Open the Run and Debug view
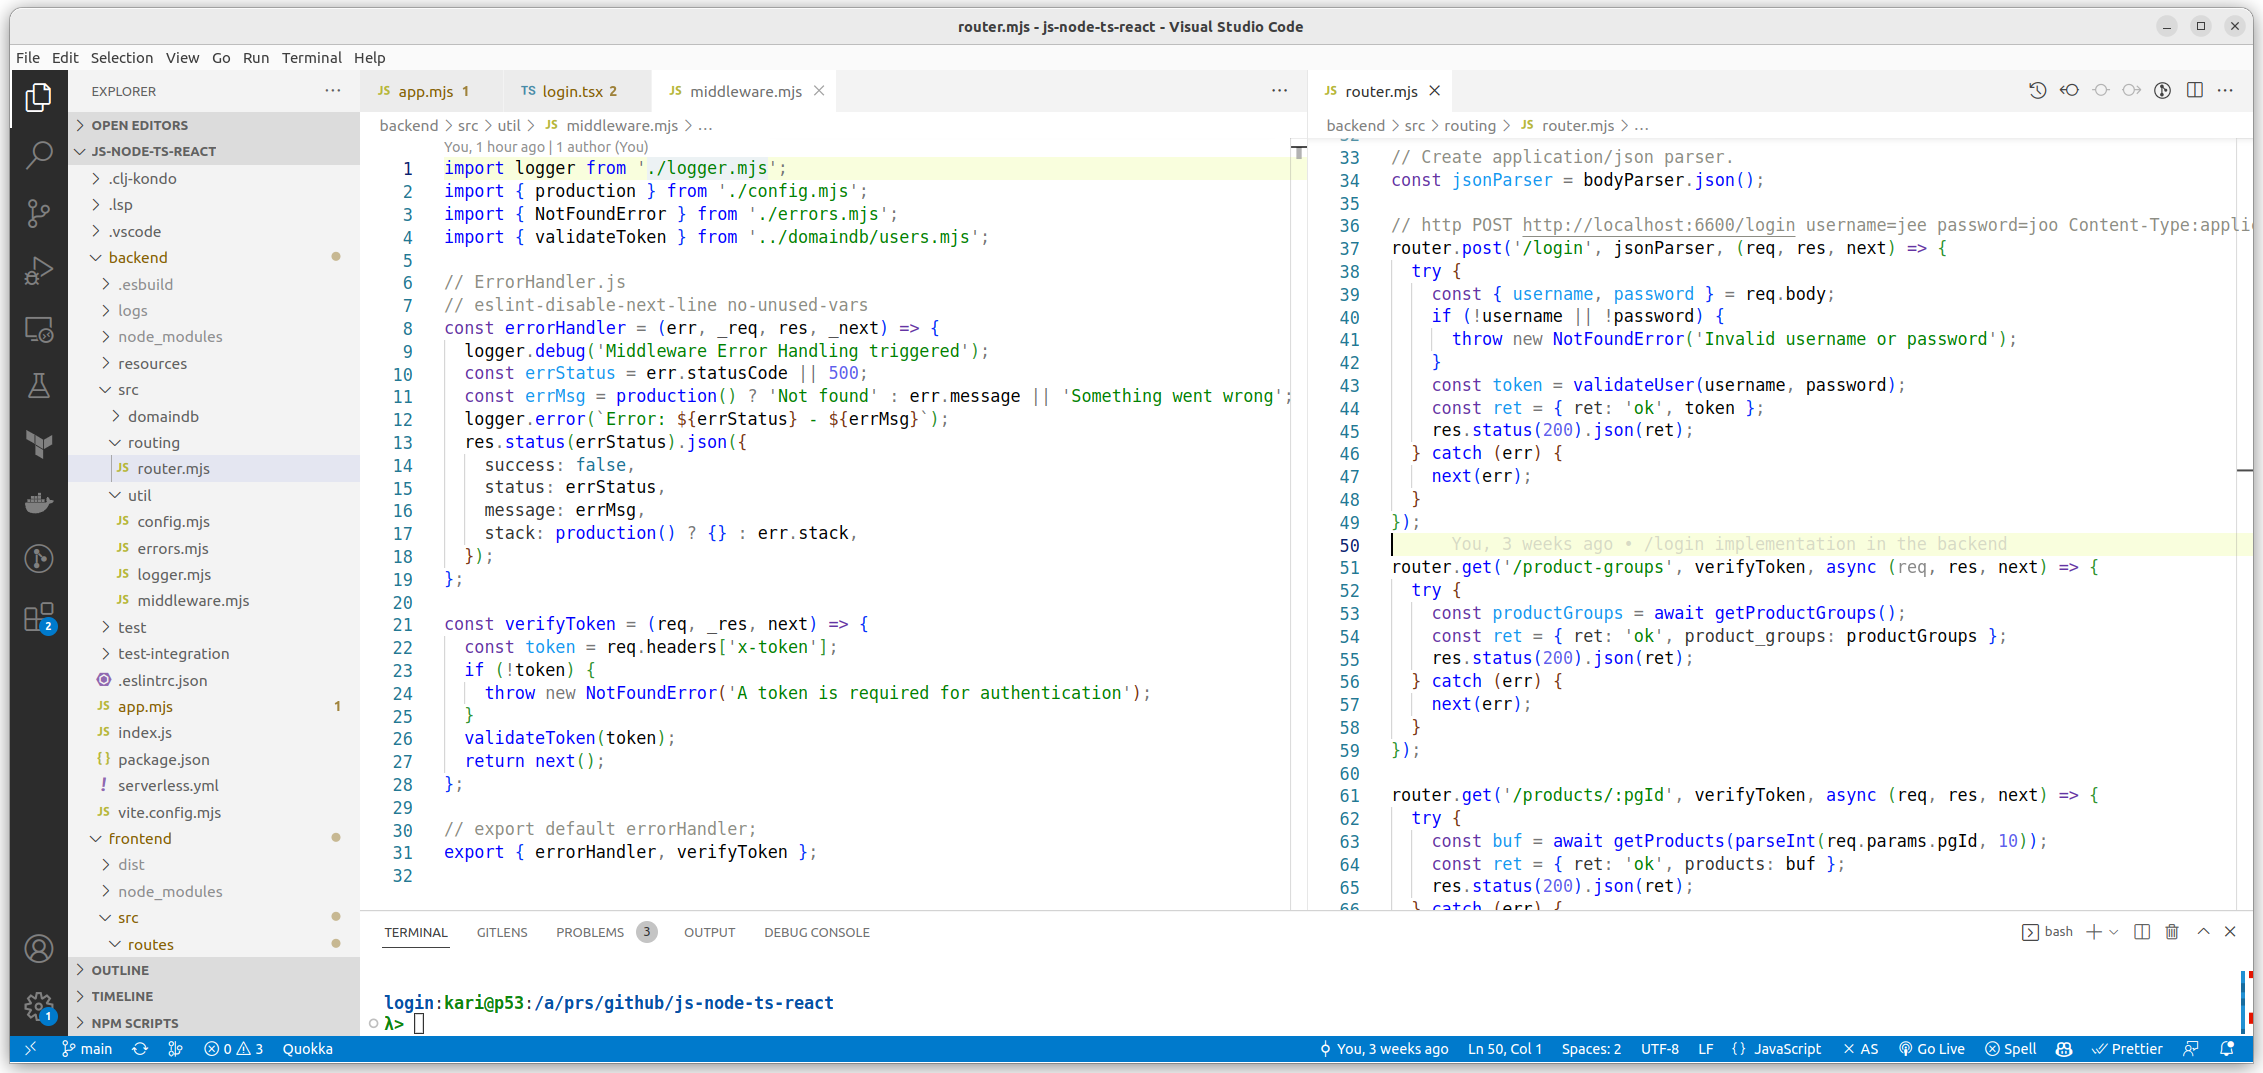This screenshot has width=2263, height=1073. (x=38, y=271)
